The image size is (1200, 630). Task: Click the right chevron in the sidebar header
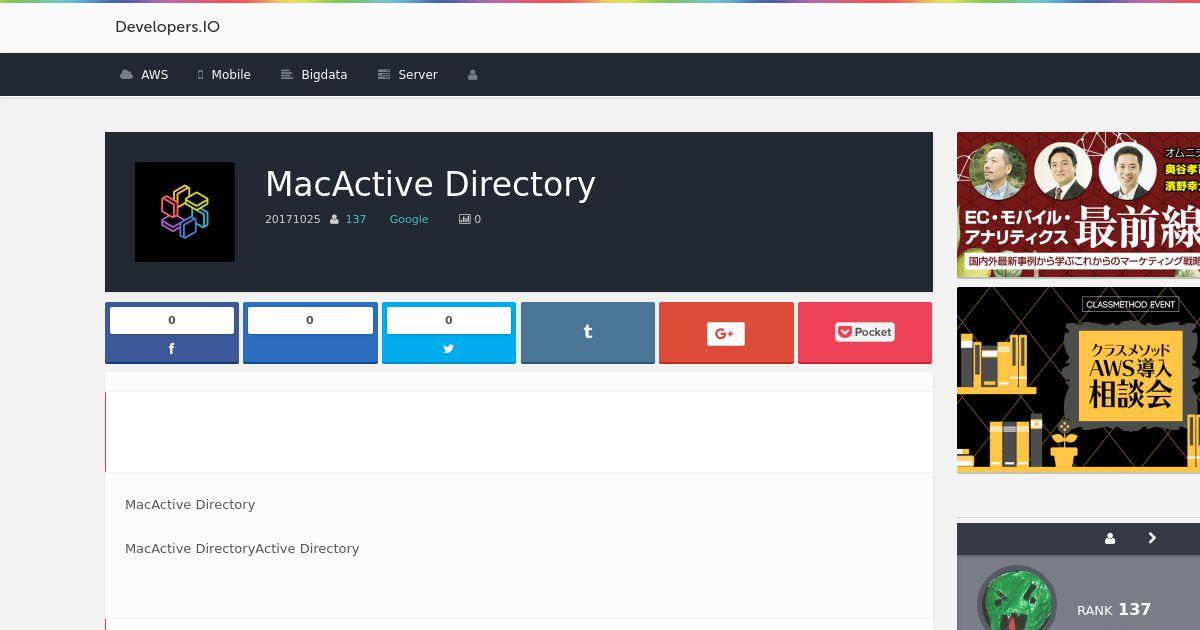point(1152,538)
